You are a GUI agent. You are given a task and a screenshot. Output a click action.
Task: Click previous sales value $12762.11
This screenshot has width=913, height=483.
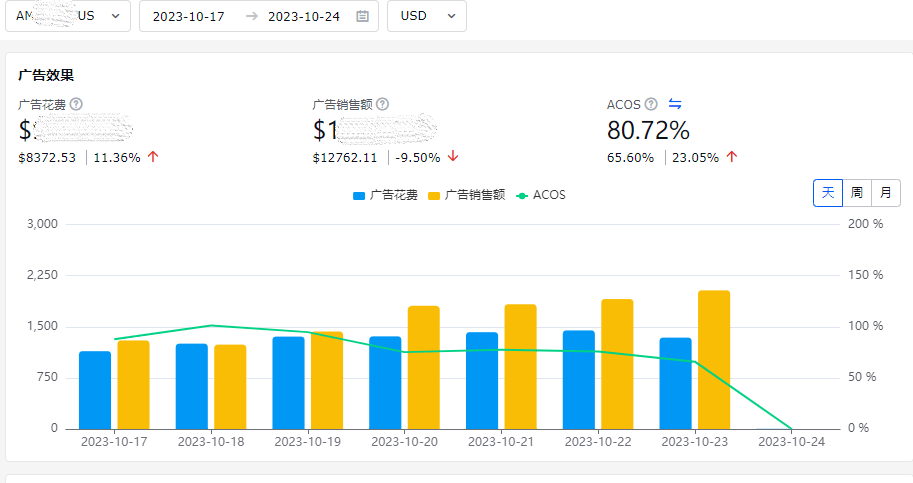pyautogui.click(x=345, y=158)
